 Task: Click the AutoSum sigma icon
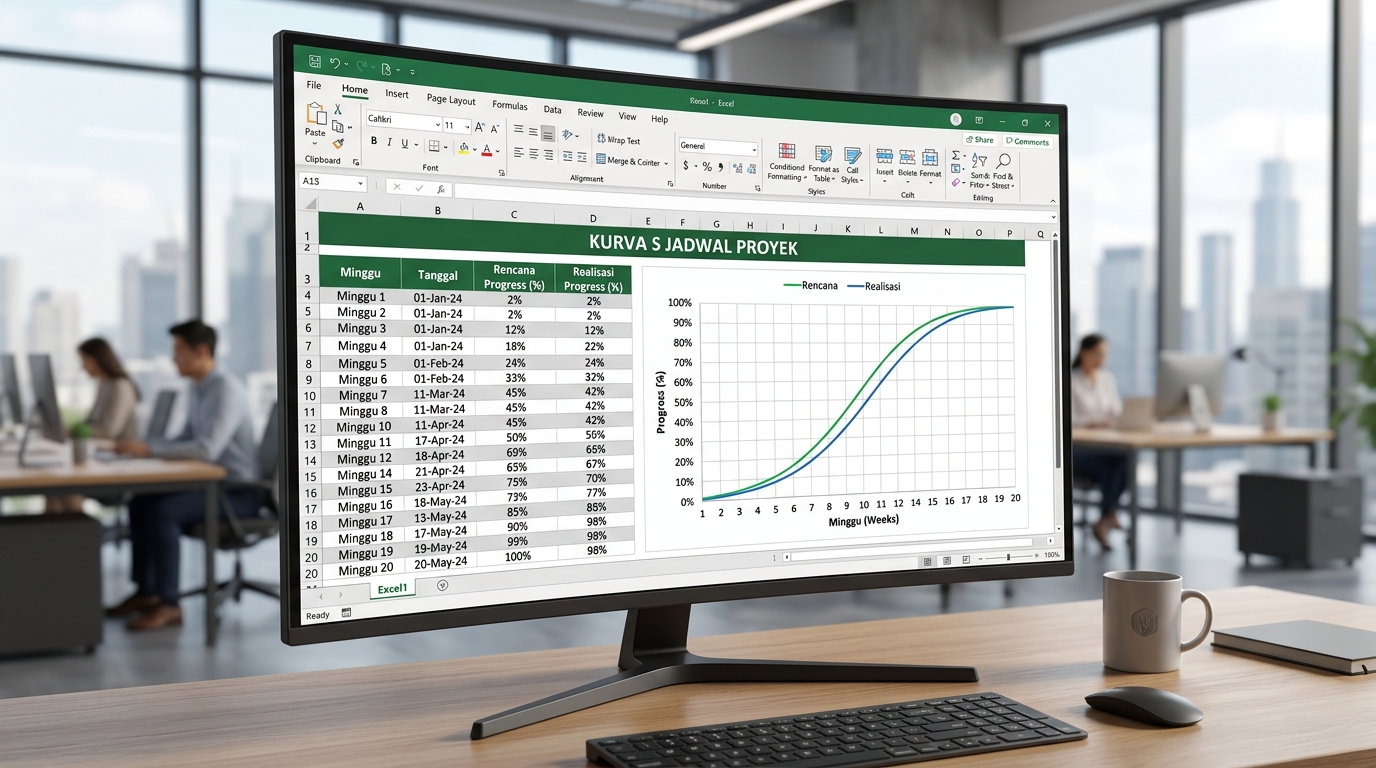pos(956,155)
